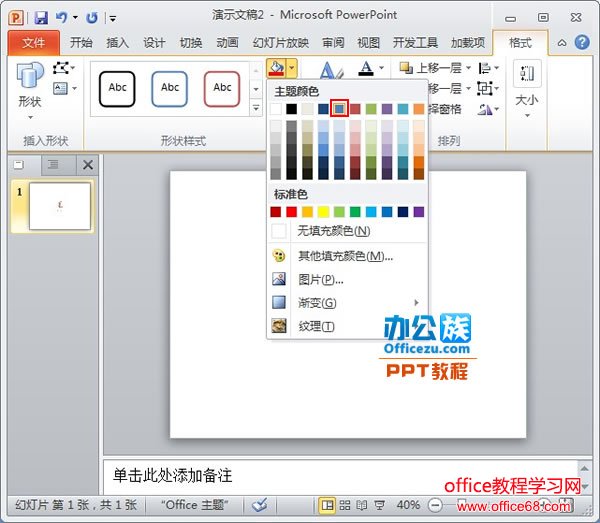The image size is (600, 523).
Task: Toggle the Shape Fill dropdown arrow
Action: point(292,68)
